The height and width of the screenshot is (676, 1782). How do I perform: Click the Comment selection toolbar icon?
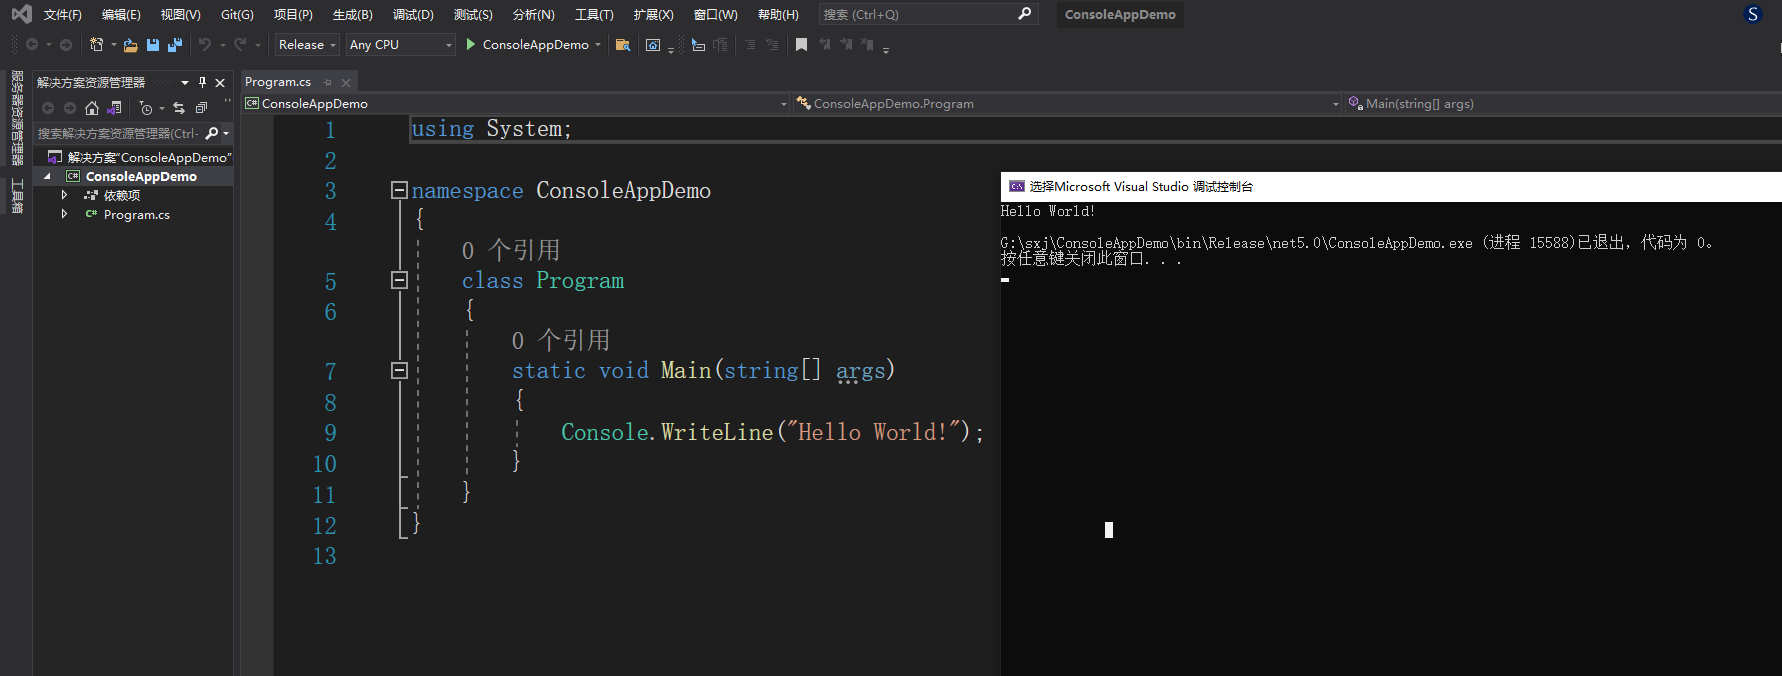point(750,45)
